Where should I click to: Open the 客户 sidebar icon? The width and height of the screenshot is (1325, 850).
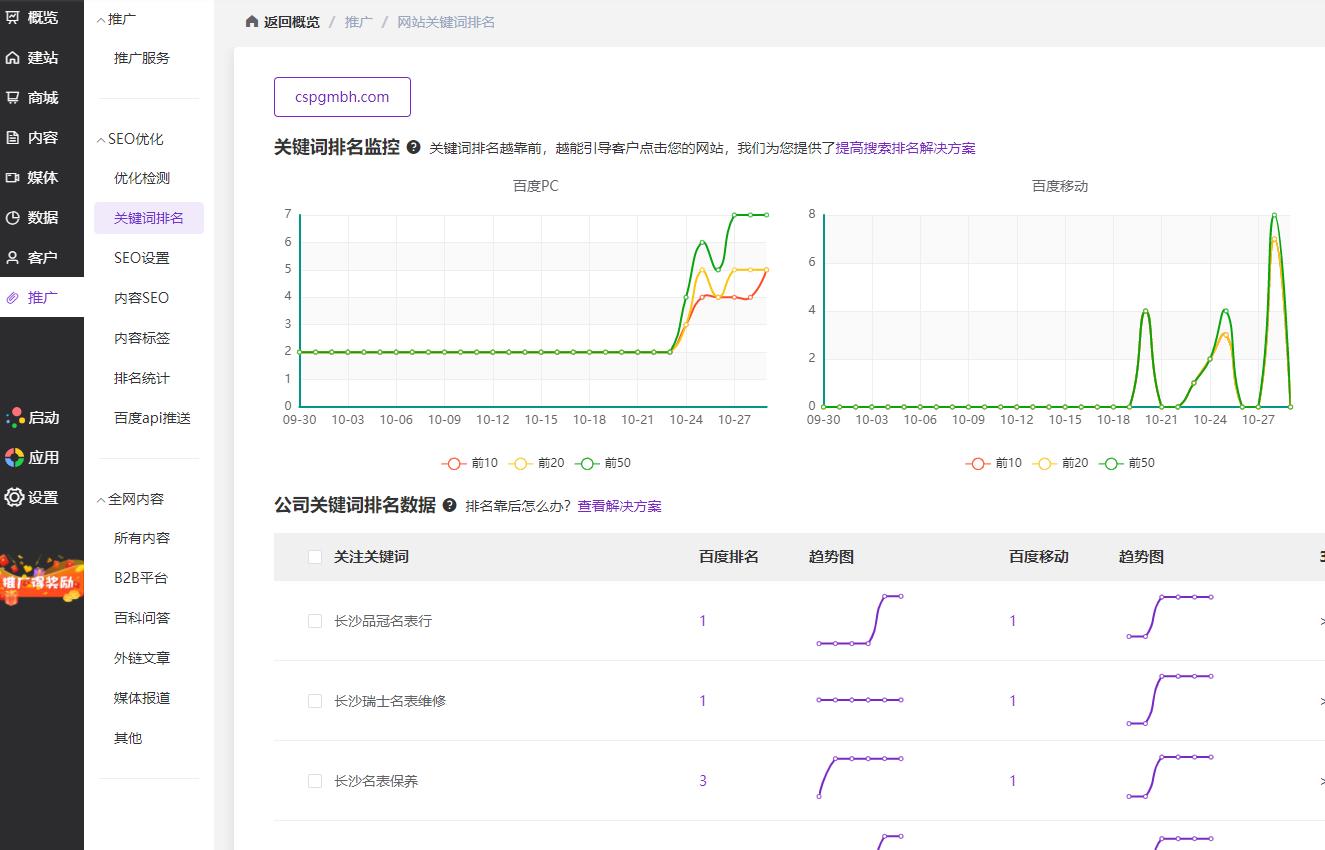coord(42,257)
